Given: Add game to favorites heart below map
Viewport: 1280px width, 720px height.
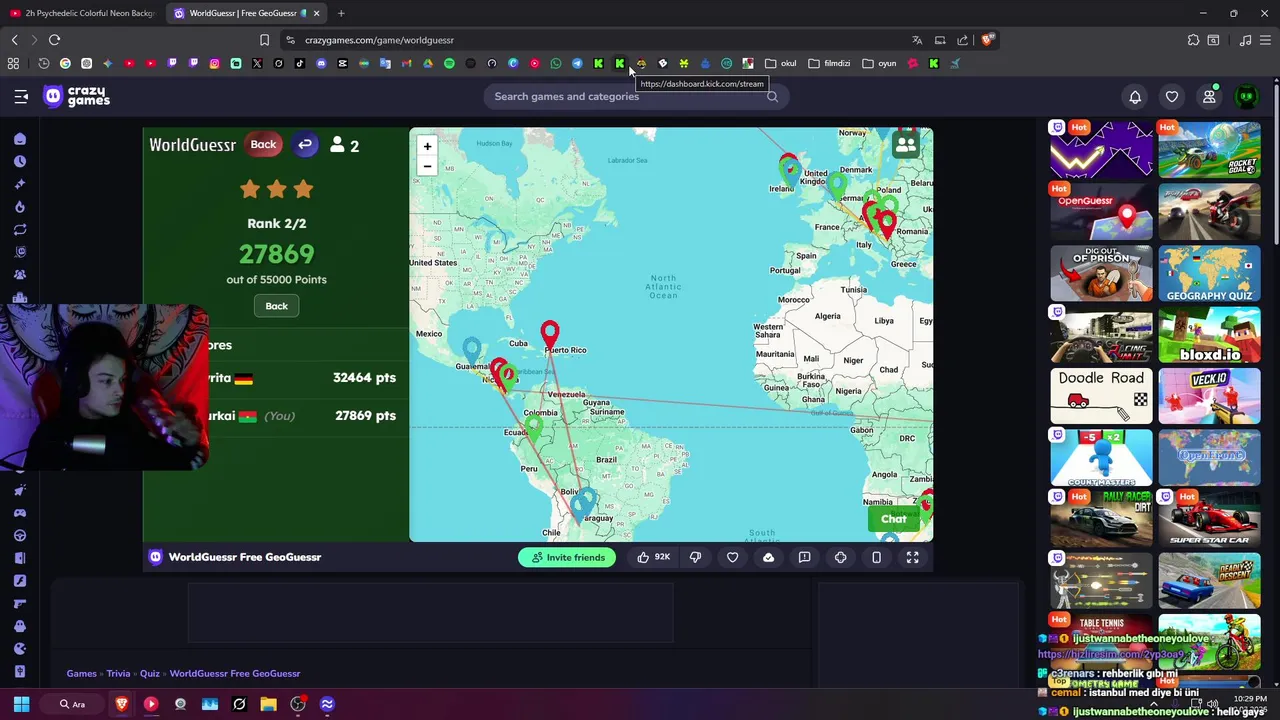Looking at the screenshot, I should tap(732, 557).
